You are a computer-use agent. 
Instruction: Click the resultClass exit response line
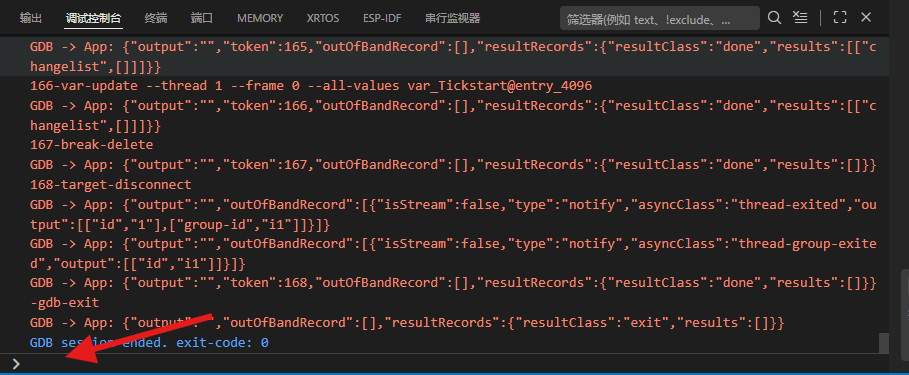(407, 322)
